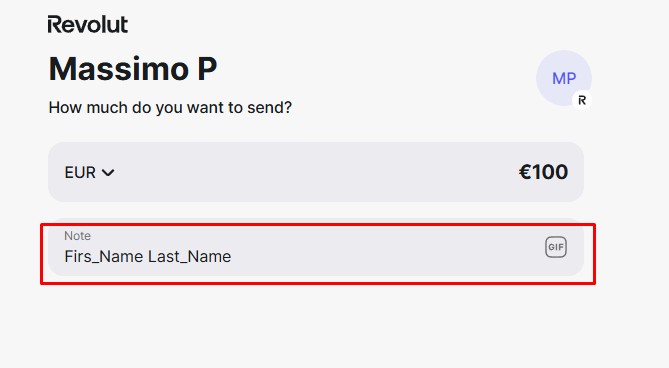Click the empty middle of the EUR amount card
The height and width of the screenshot is (368, 669).
[x=316, y=172]
